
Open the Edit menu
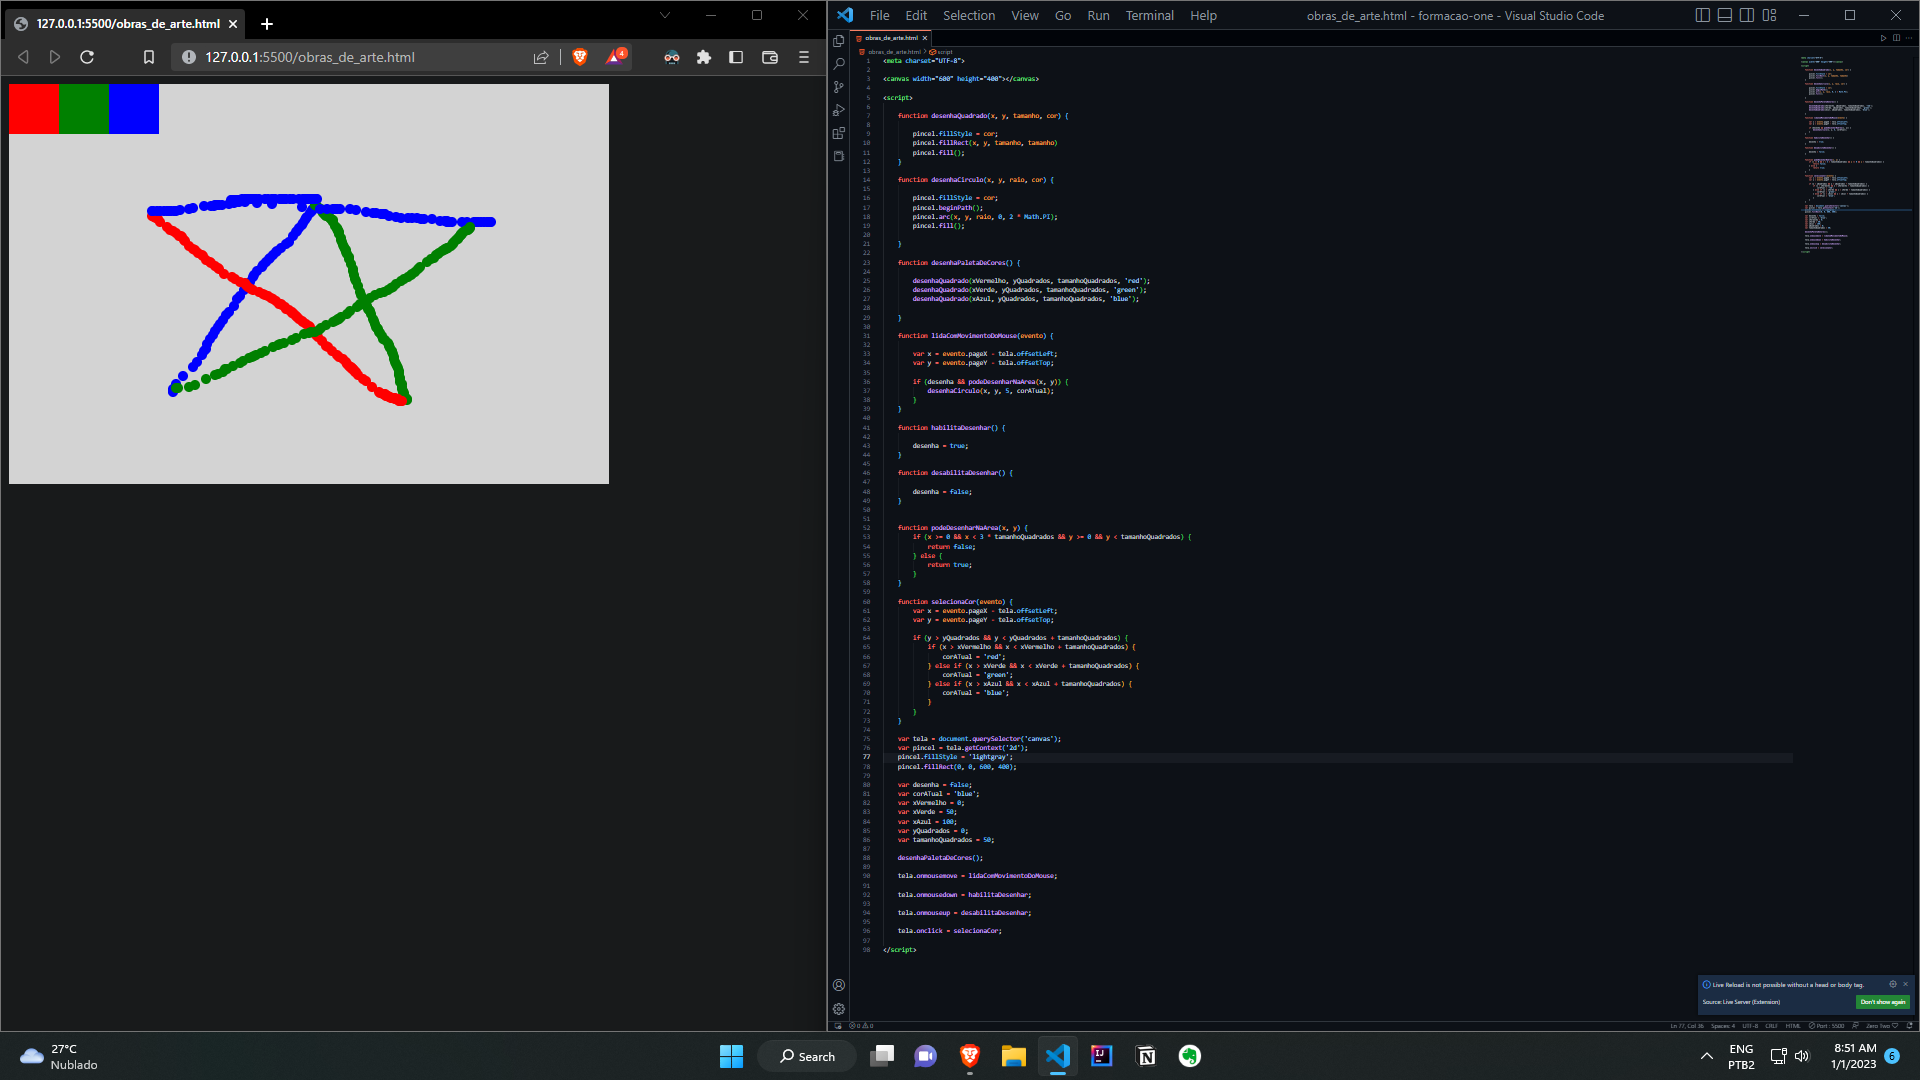click(916, 15)
